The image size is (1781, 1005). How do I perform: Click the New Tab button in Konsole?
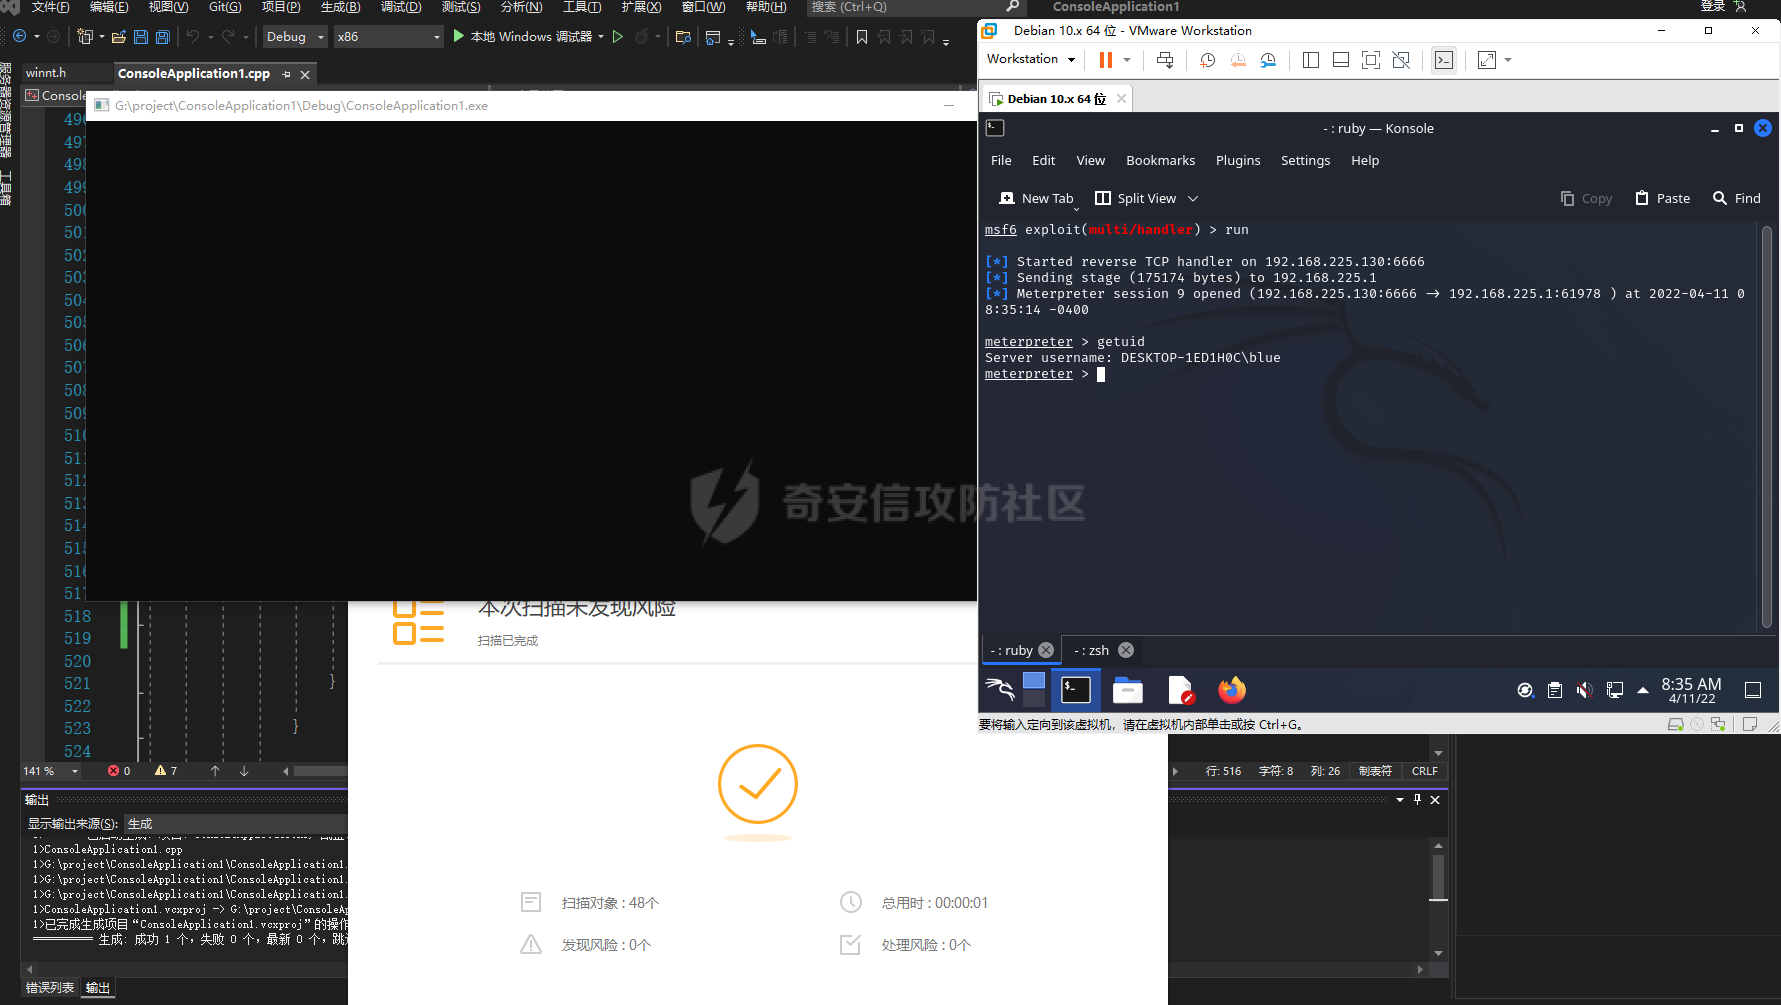click(1036, 199)
